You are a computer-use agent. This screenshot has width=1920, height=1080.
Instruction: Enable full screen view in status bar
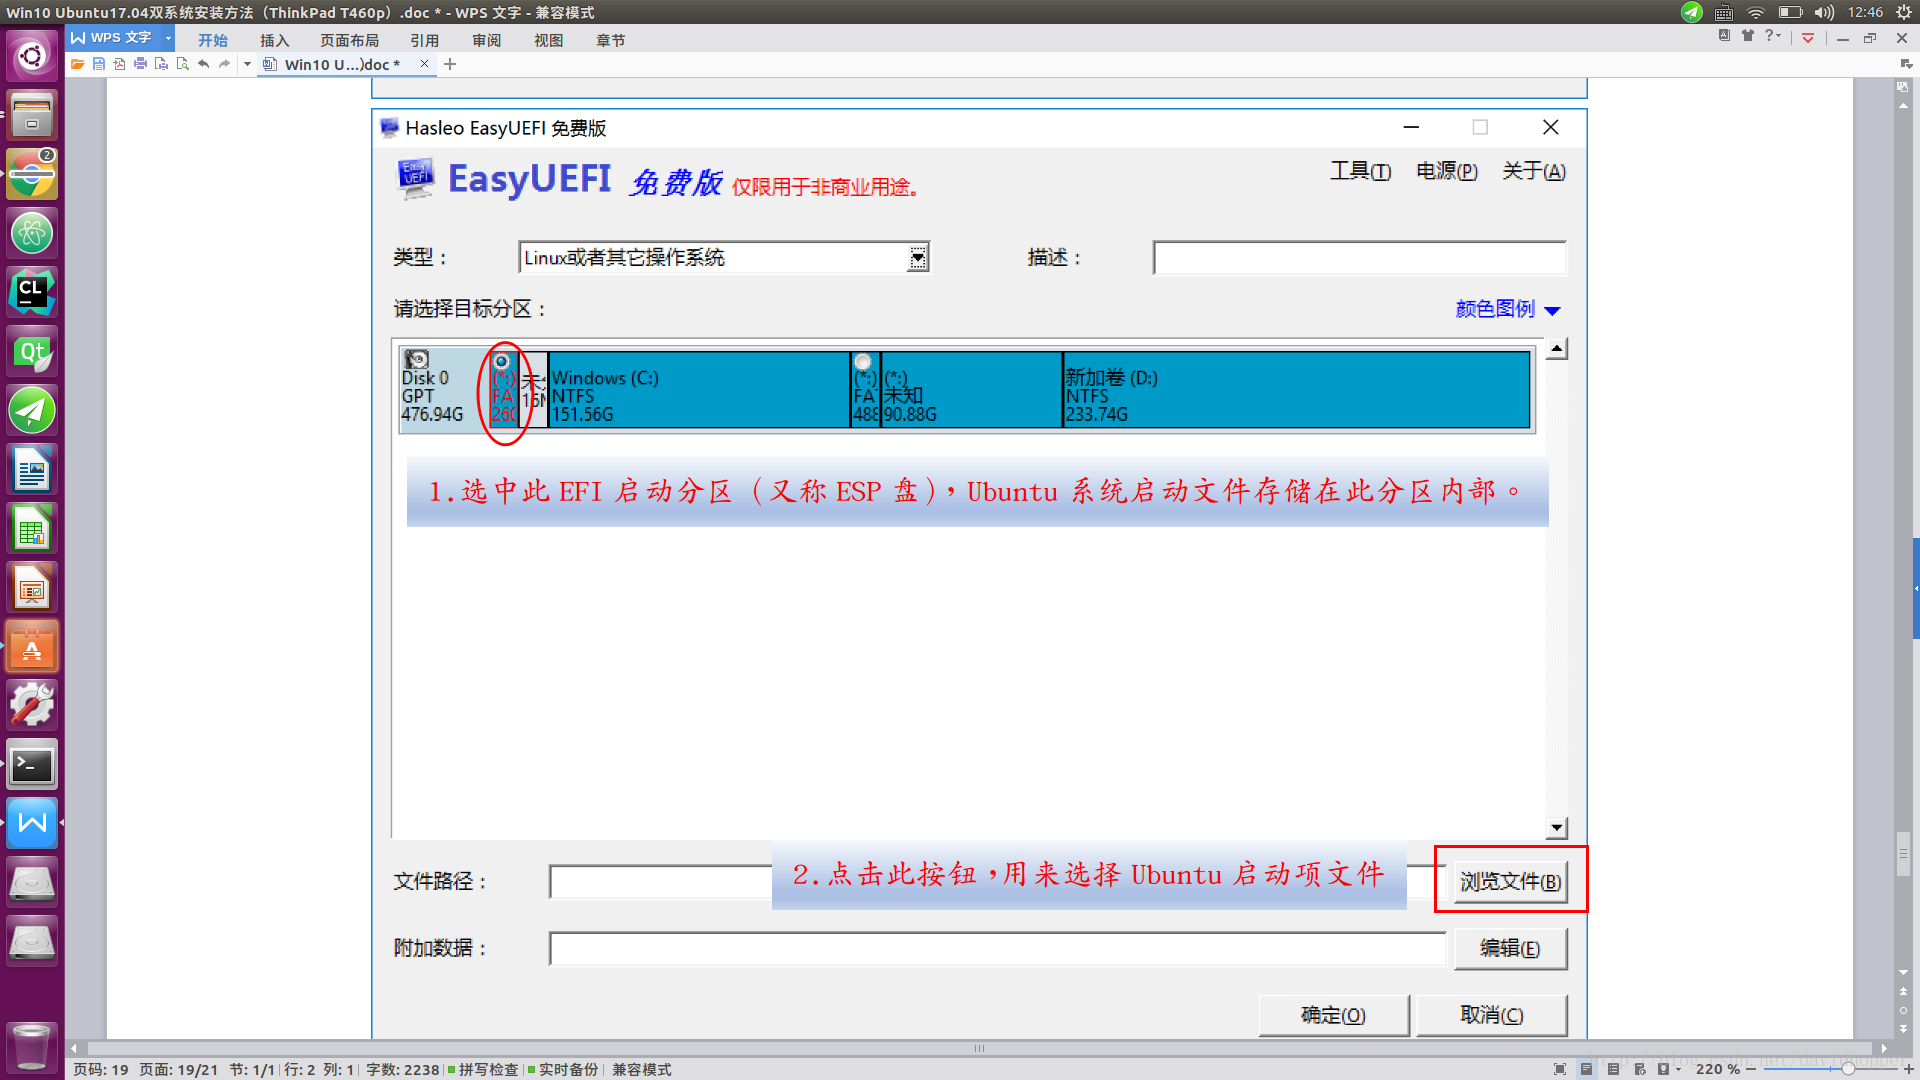click(x=1560, y=1069)
